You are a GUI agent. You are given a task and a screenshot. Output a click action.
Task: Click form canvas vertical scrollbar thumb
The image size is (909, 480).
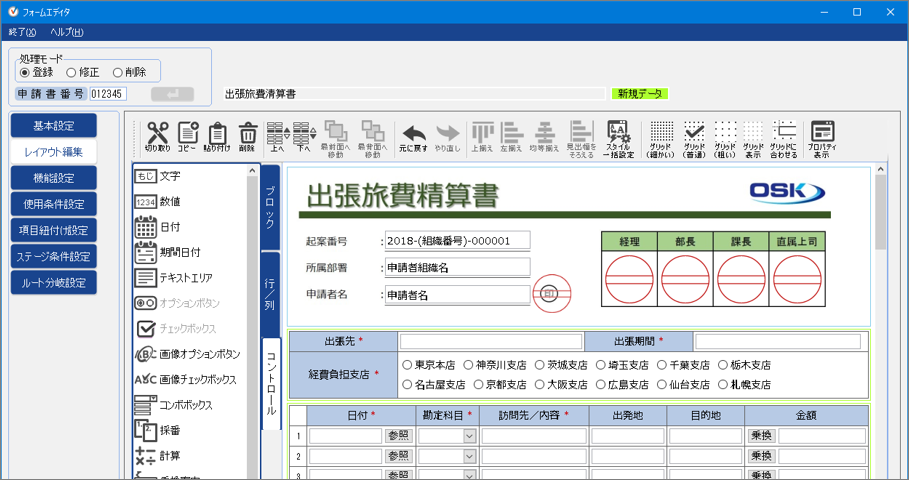click(881, 212)
